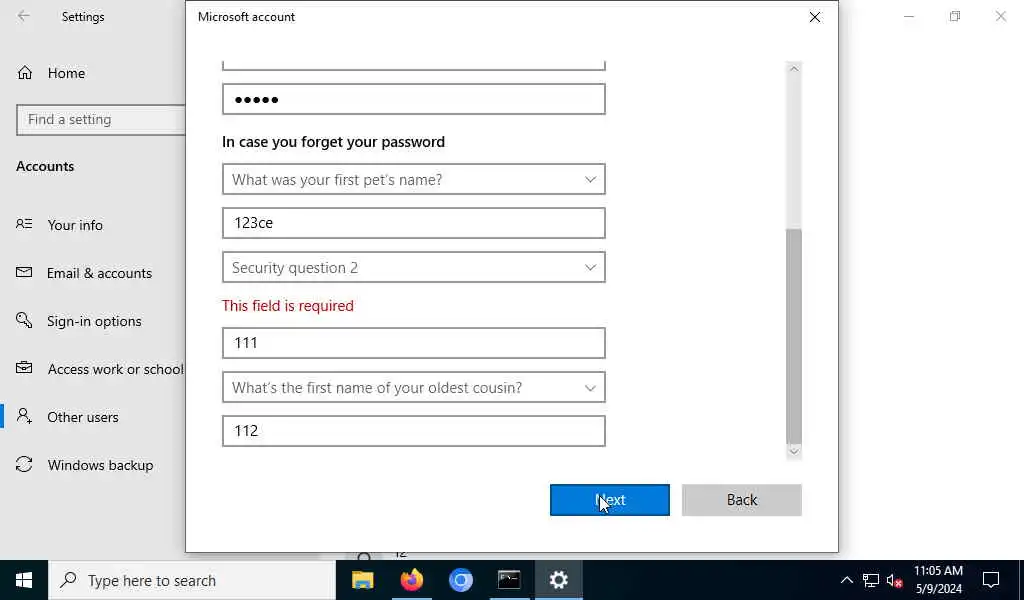
Task: Close the Microsoft account dialog
Action: coord(814,17)
